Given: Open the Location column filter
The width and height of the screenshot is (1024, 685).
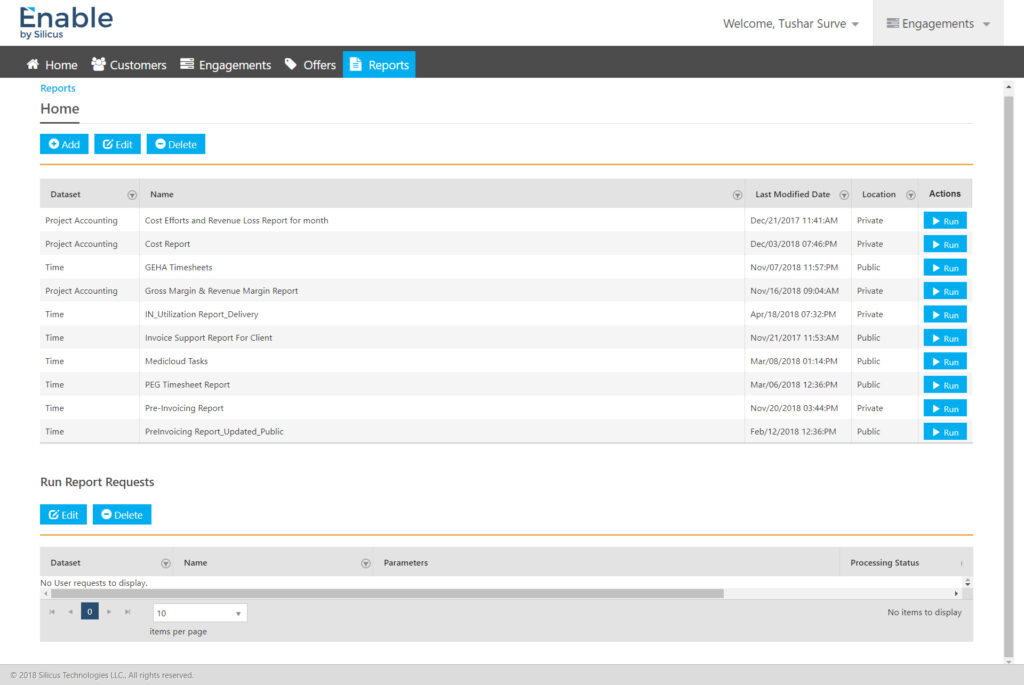Looking at the screenshot, I should tap(910, 195).
